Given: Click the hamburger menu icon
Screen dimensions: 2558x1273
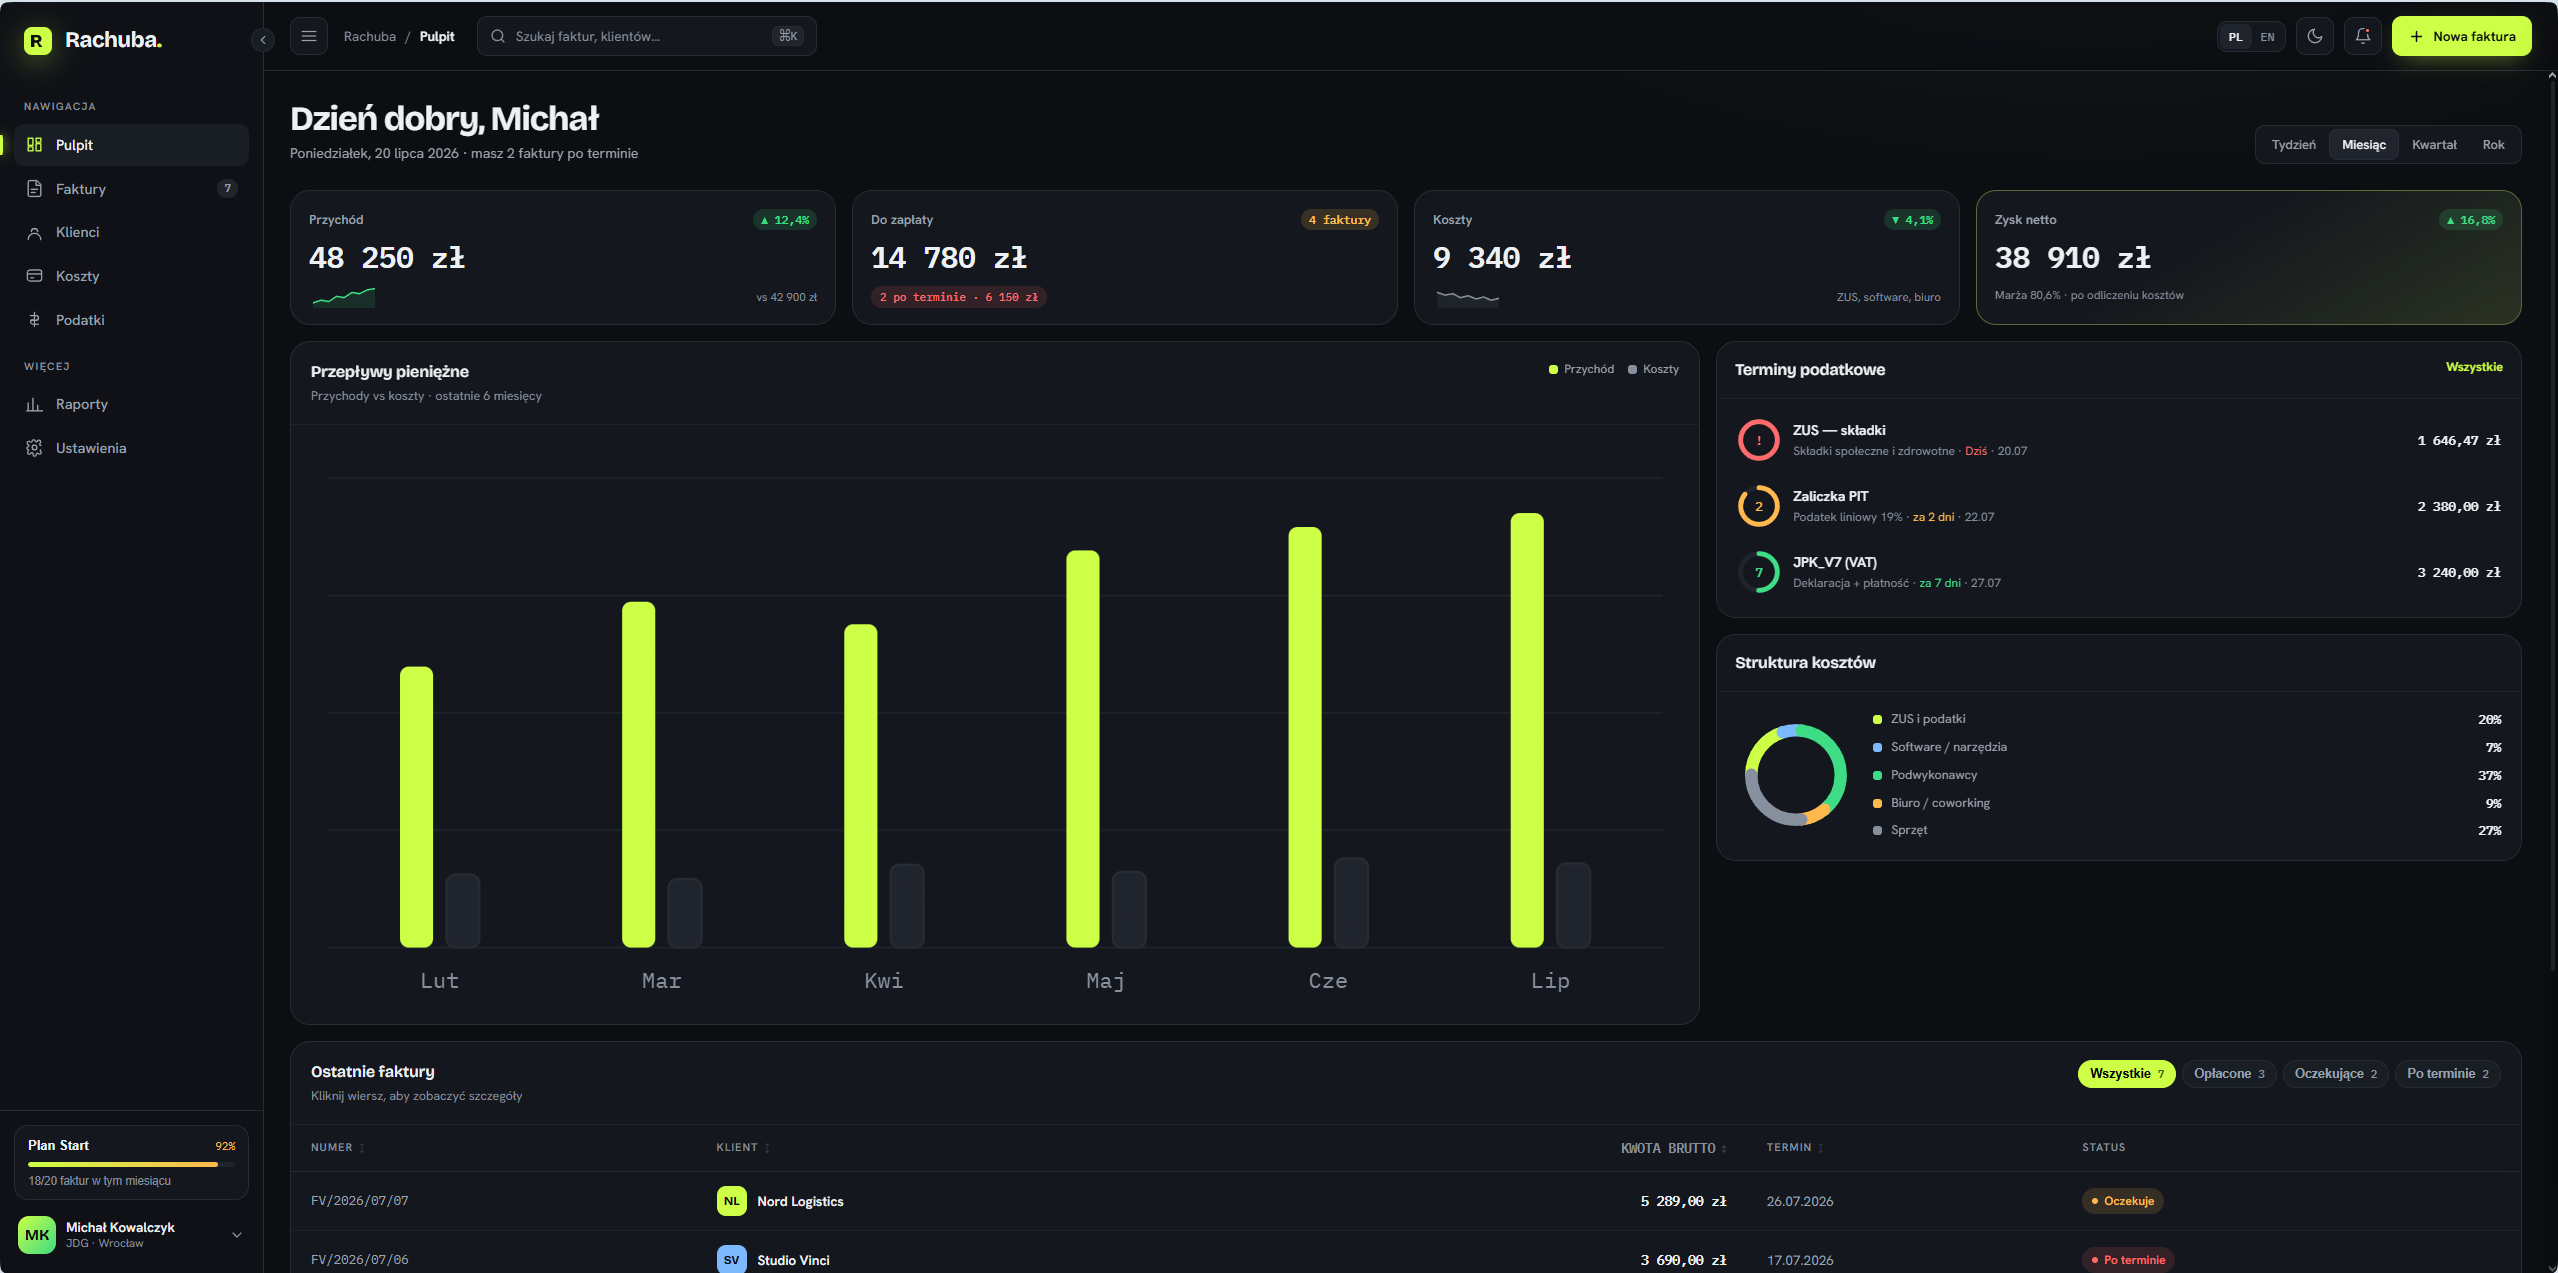Looking at the screenshot, I should [x=309, y=36].
